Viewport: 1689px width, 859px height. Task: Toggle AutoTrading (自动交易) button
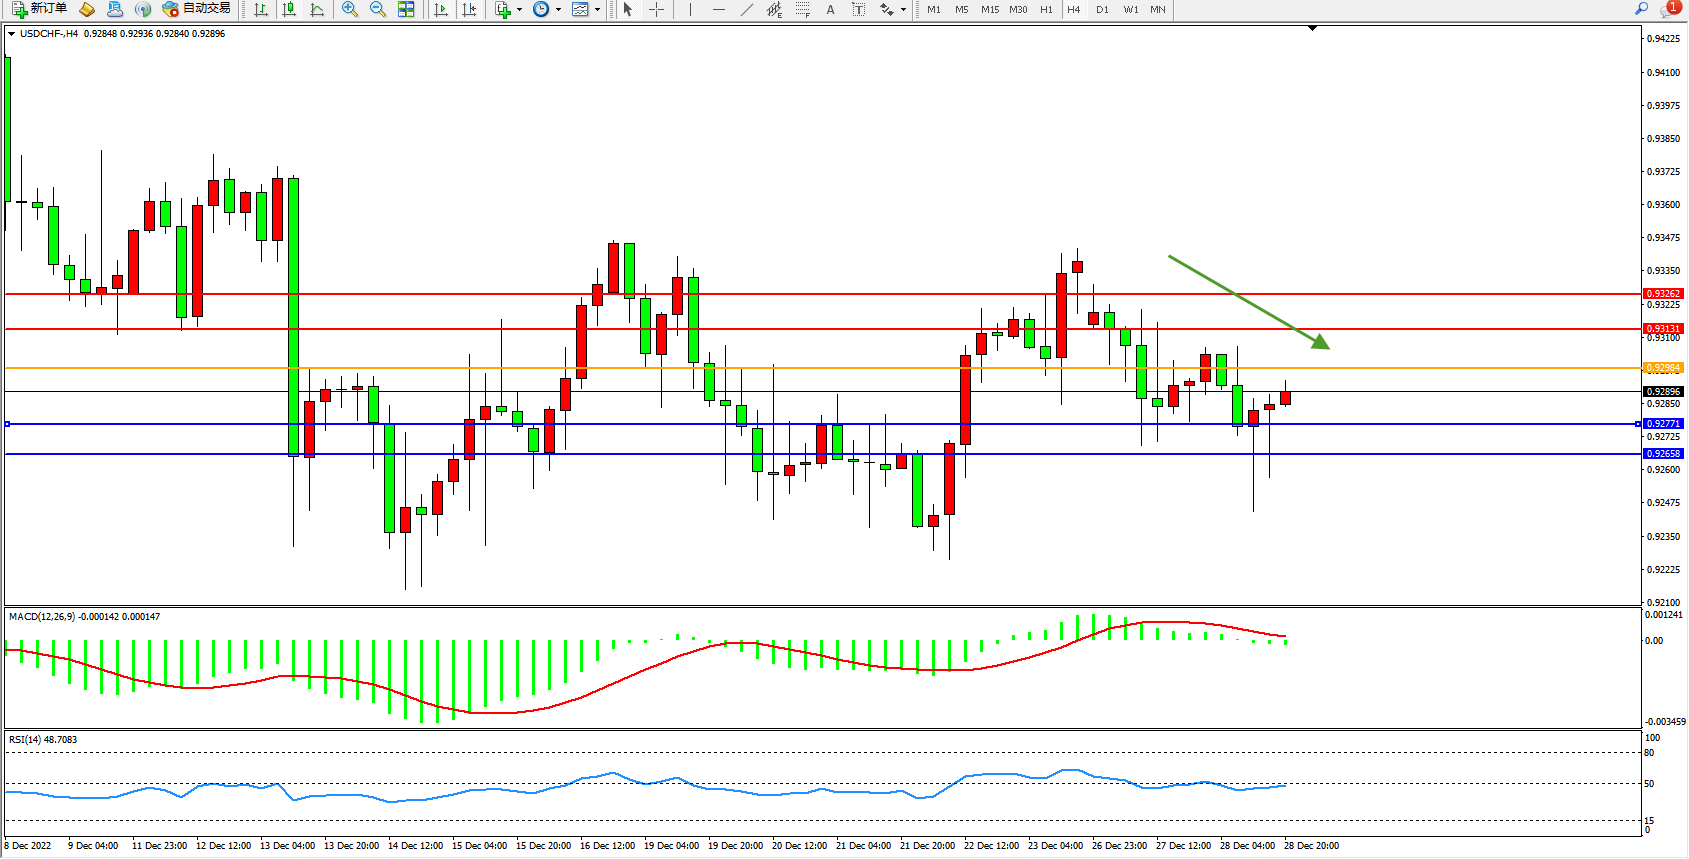(x=197, y=9)
